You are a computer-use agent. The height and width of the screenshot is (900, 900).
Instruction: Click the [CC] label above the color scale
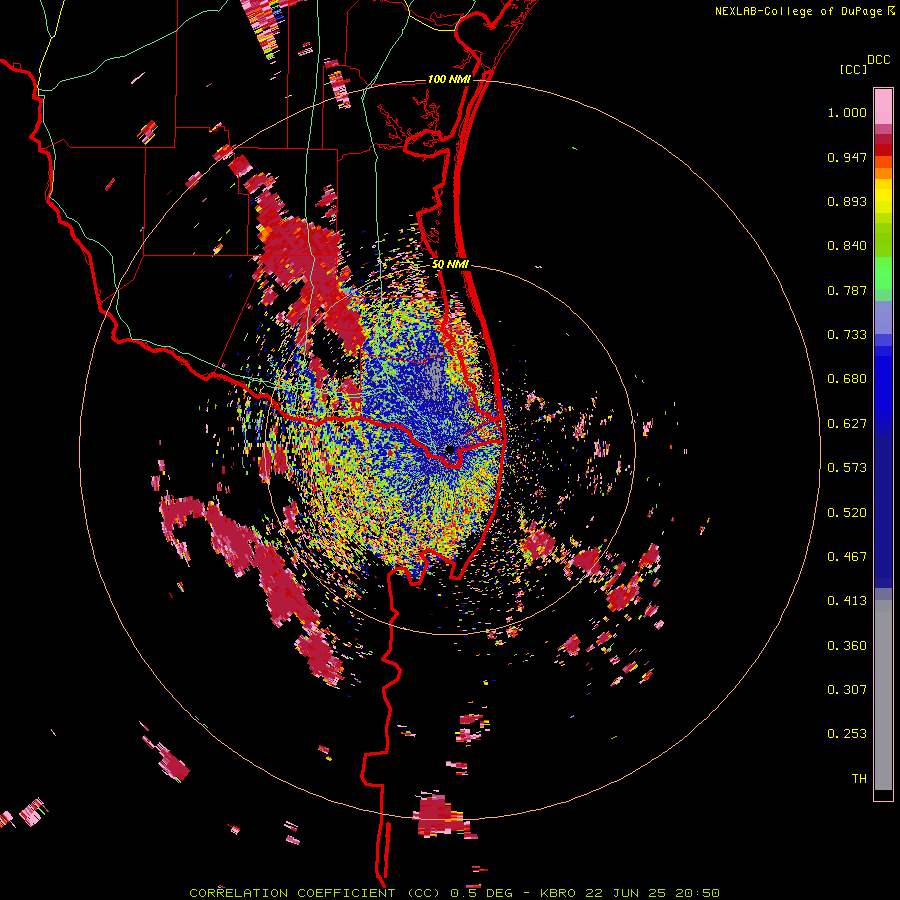click(853, 69)
